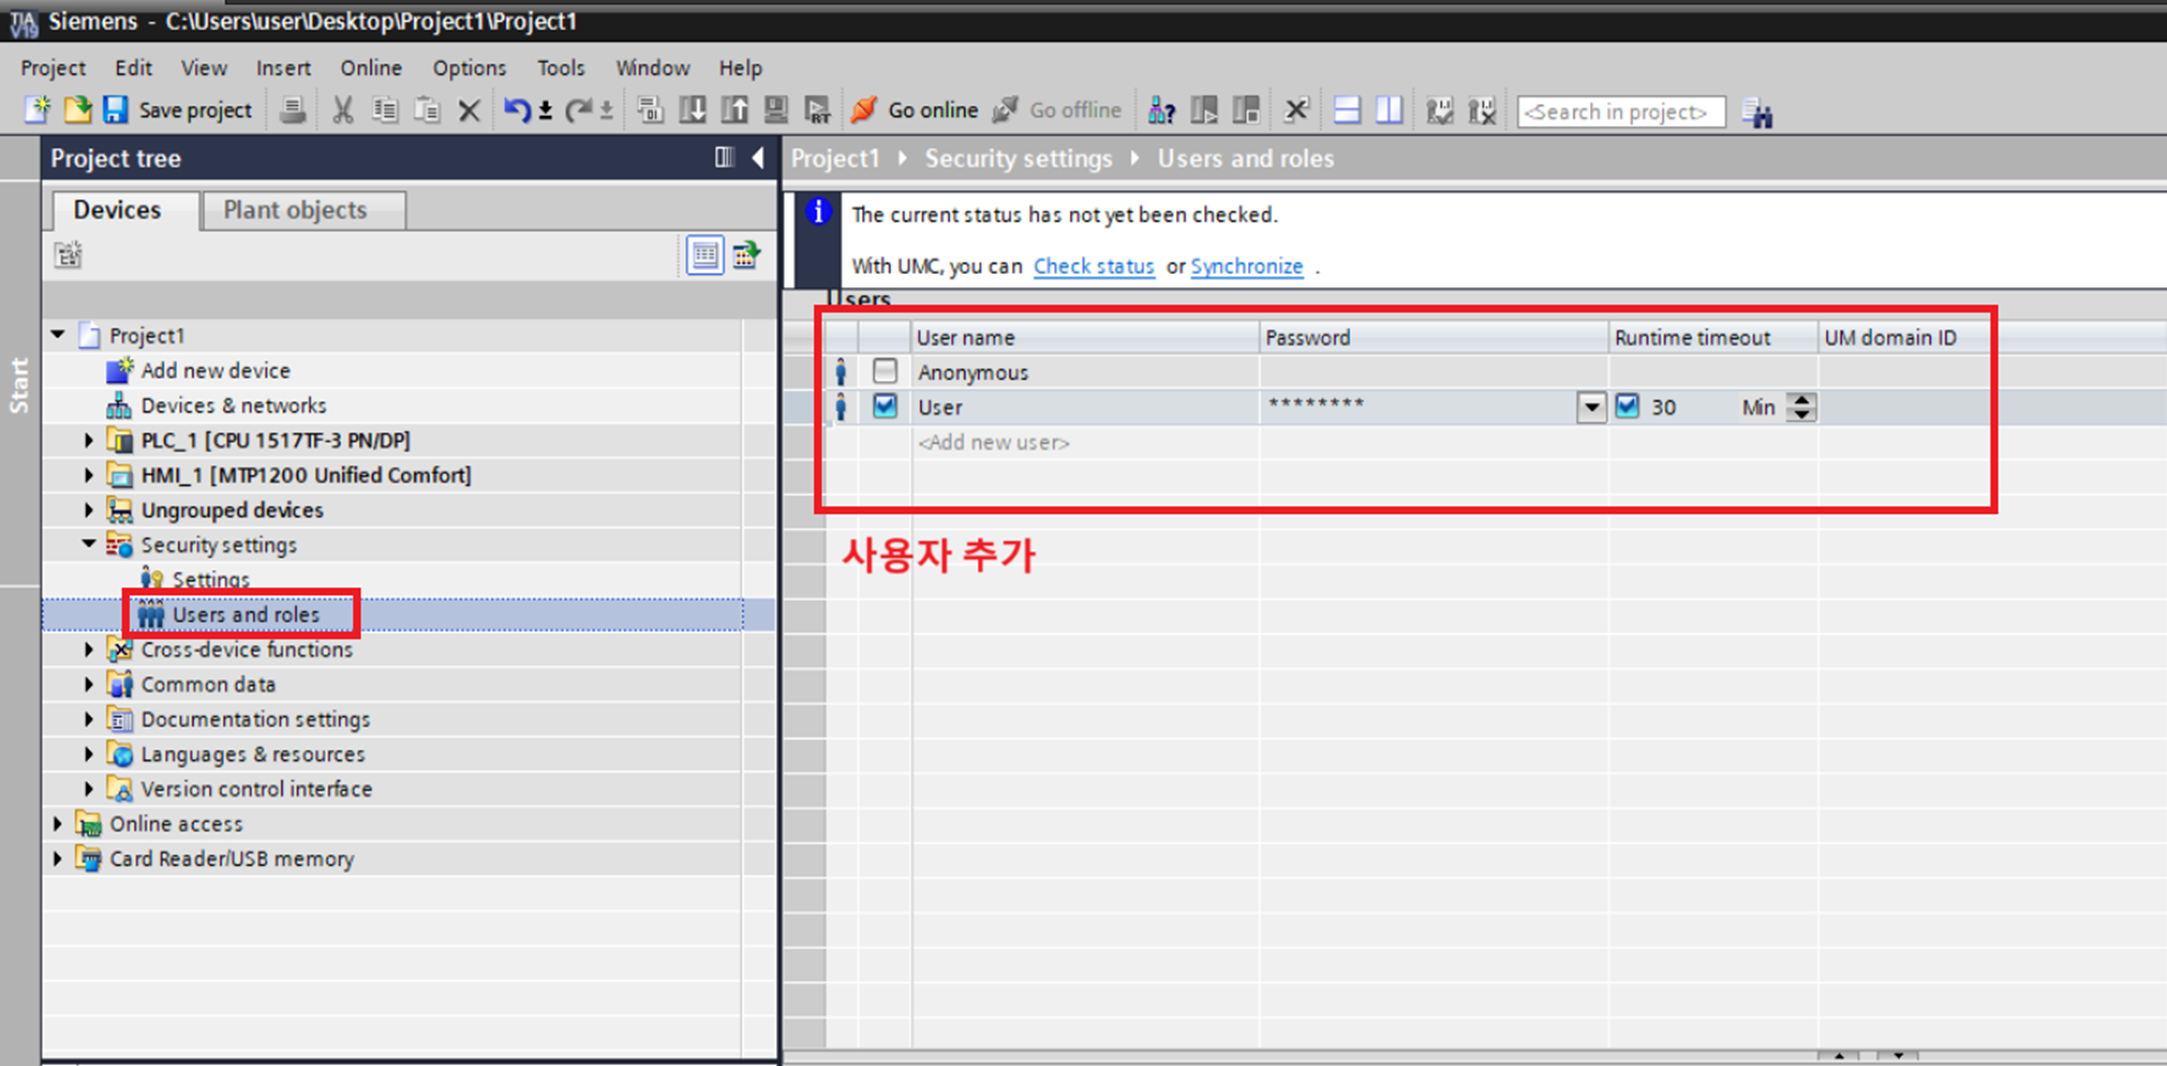
Task: Enable the Anonymous user checkbox
Action: [x=885, y=371]
